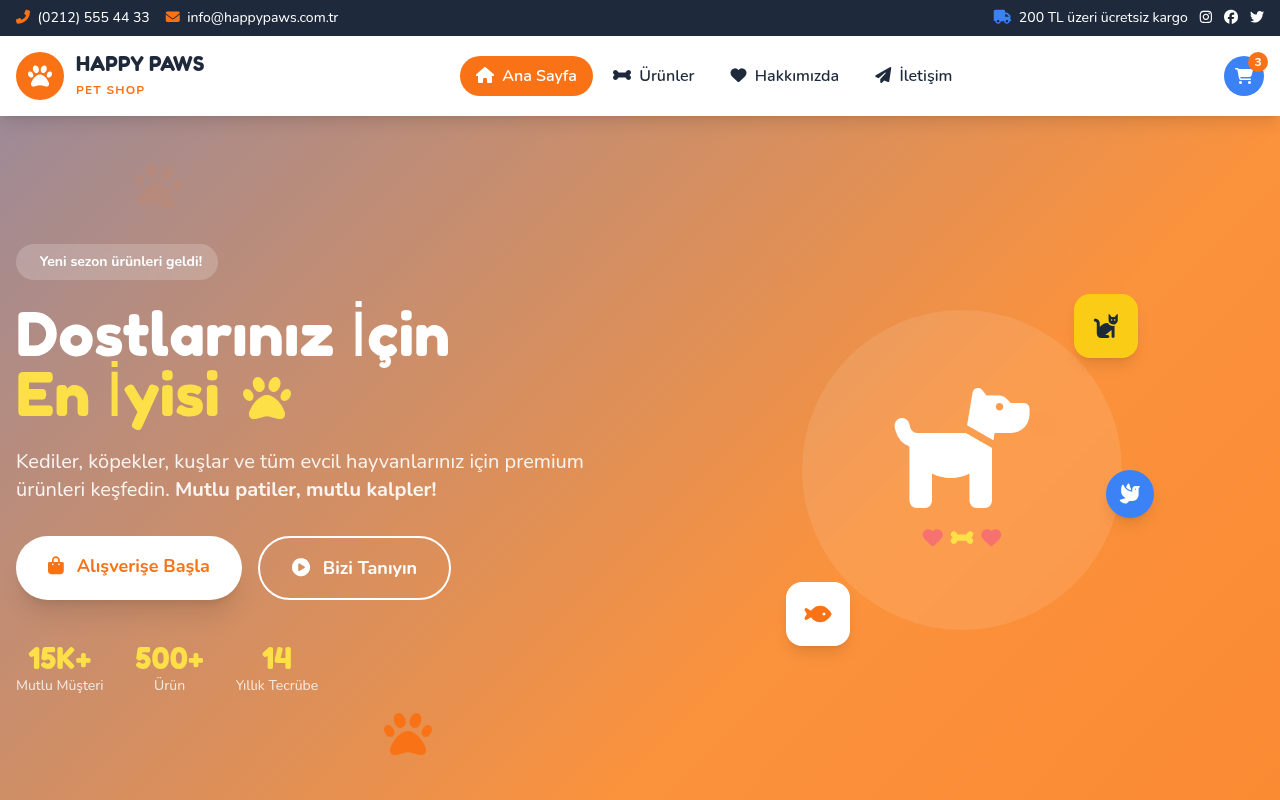Open the Ürünler menu item
This screenshot has width=1280, height=800.
[x=653, y=76]
